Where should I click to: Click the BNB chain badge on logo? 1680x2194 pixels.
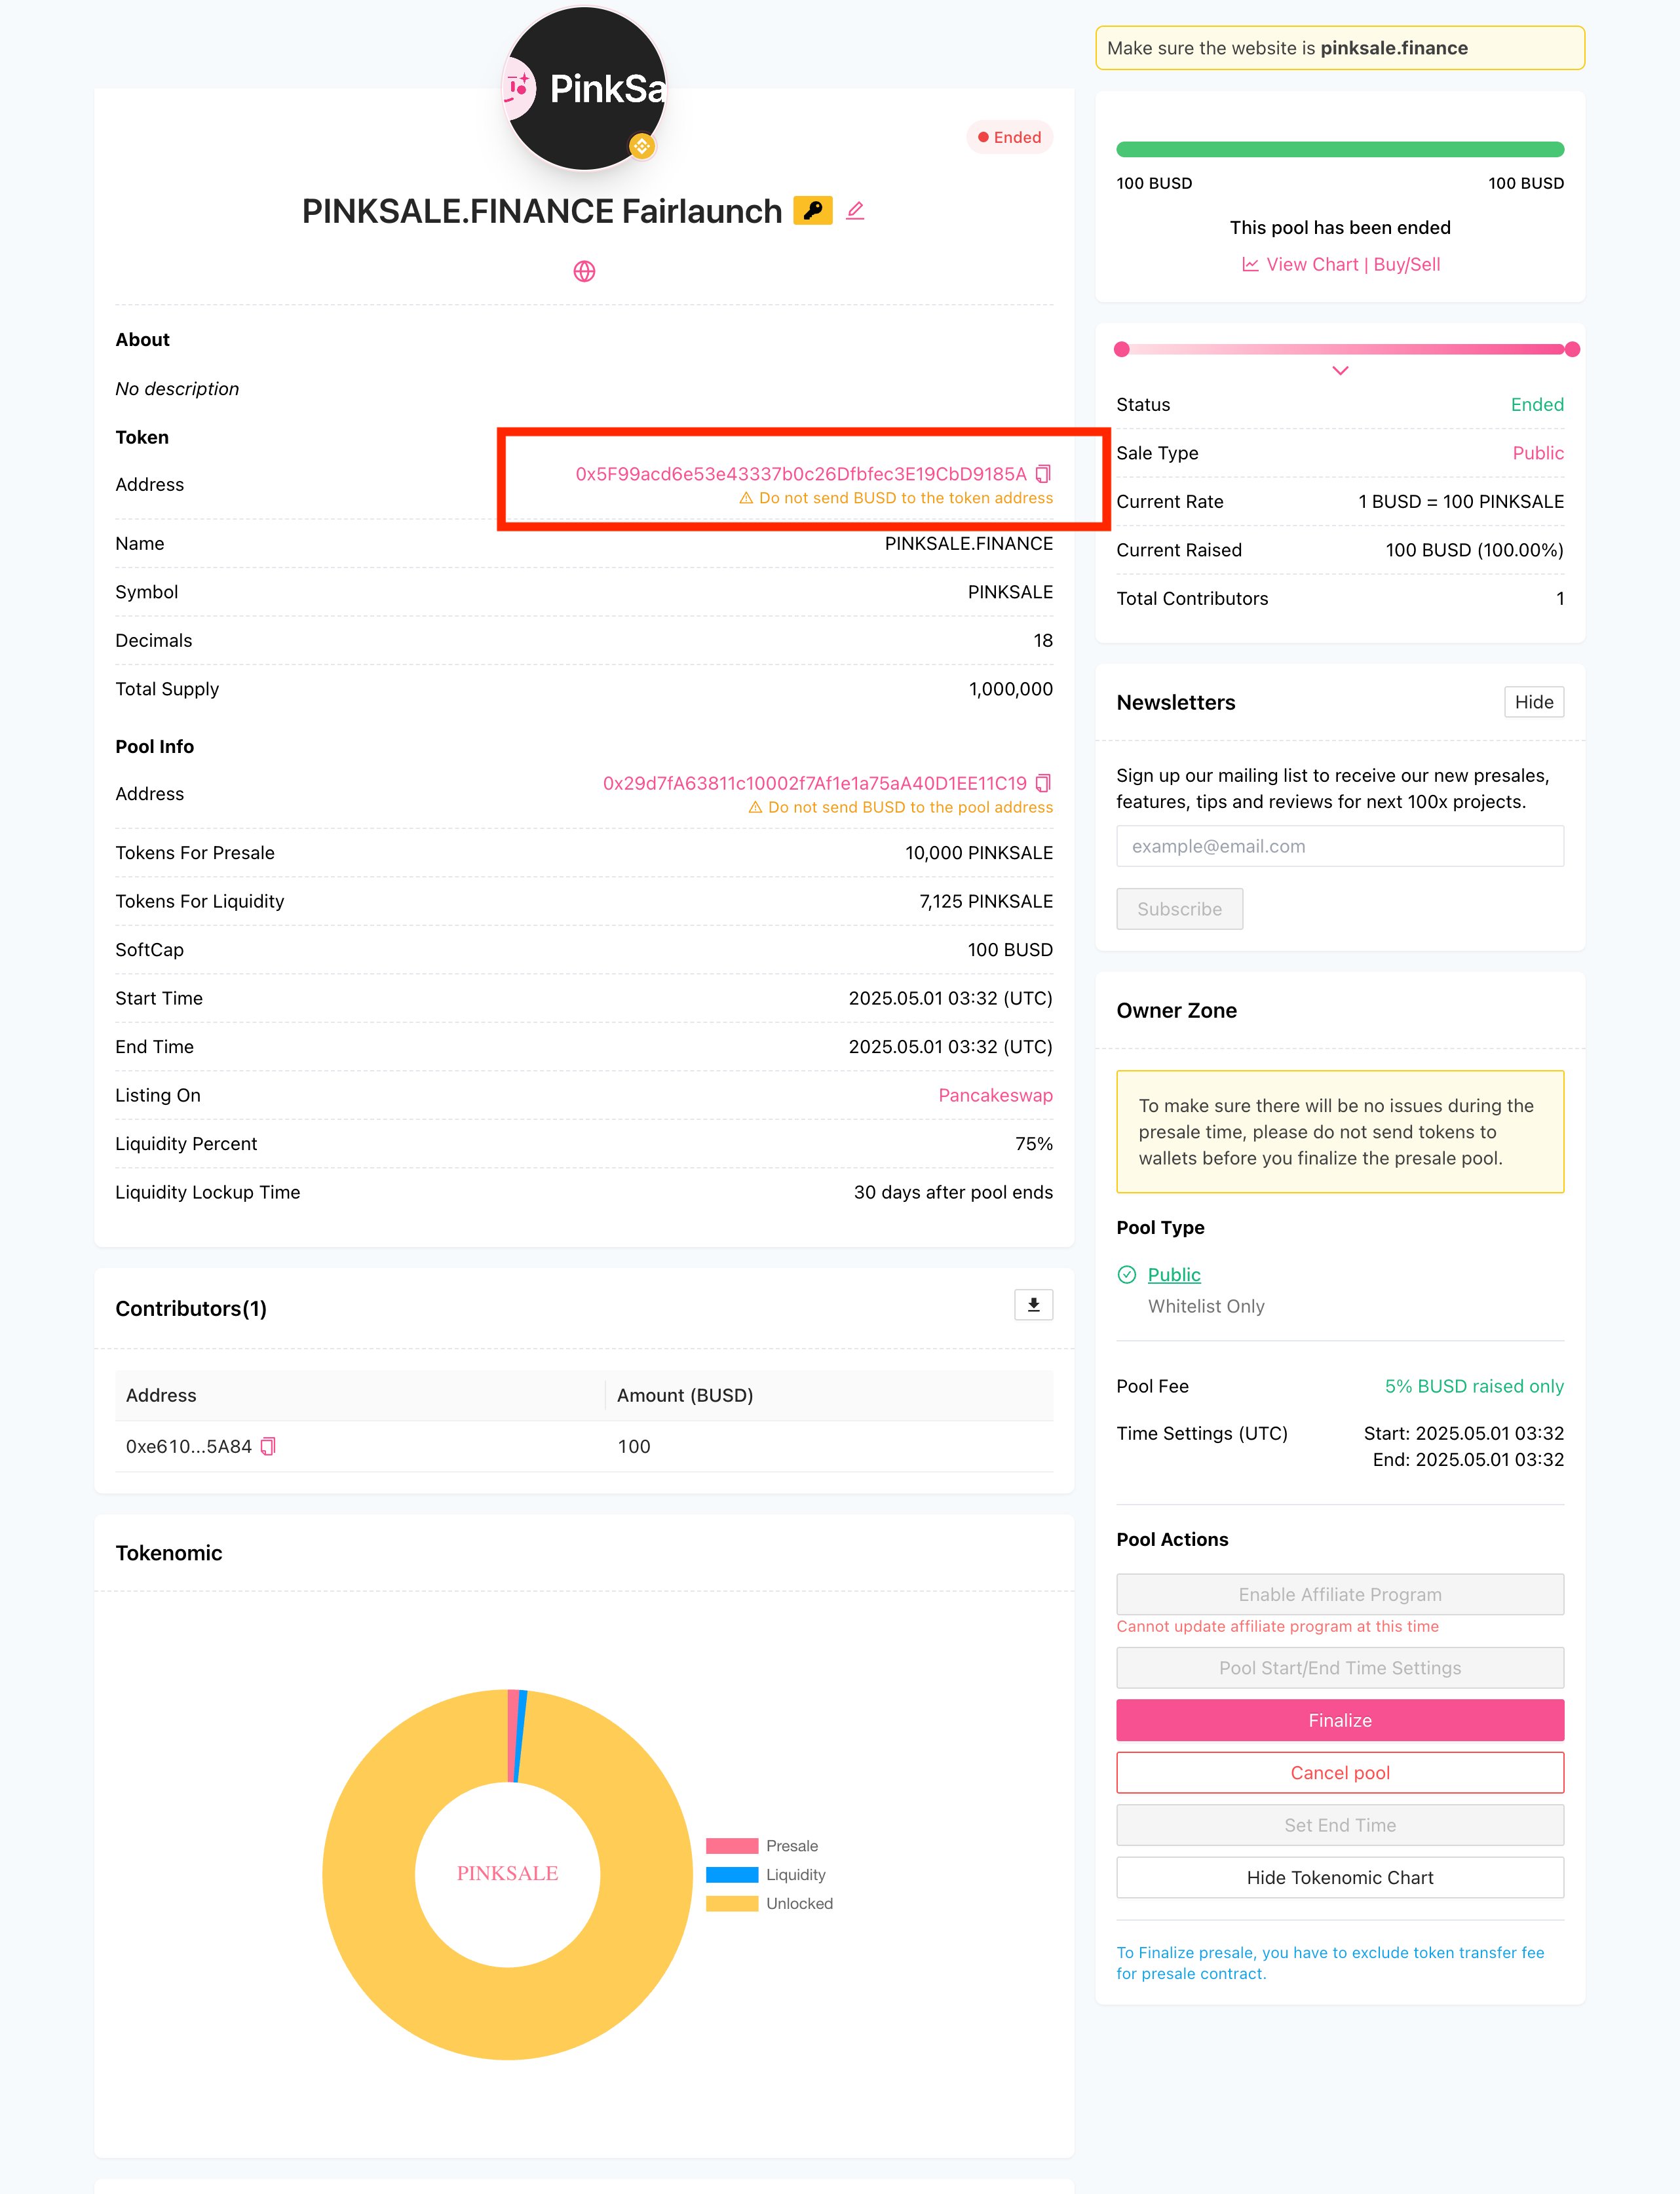[x=642, y=146]
